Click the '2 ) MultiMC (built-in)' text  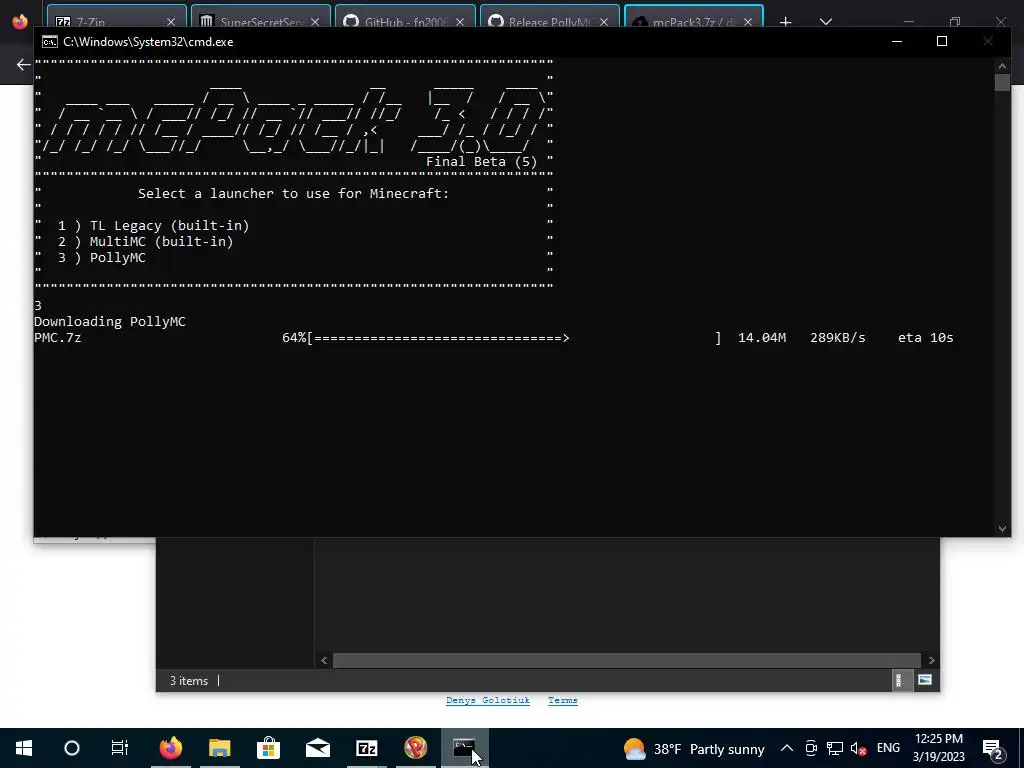click(145, 242)
